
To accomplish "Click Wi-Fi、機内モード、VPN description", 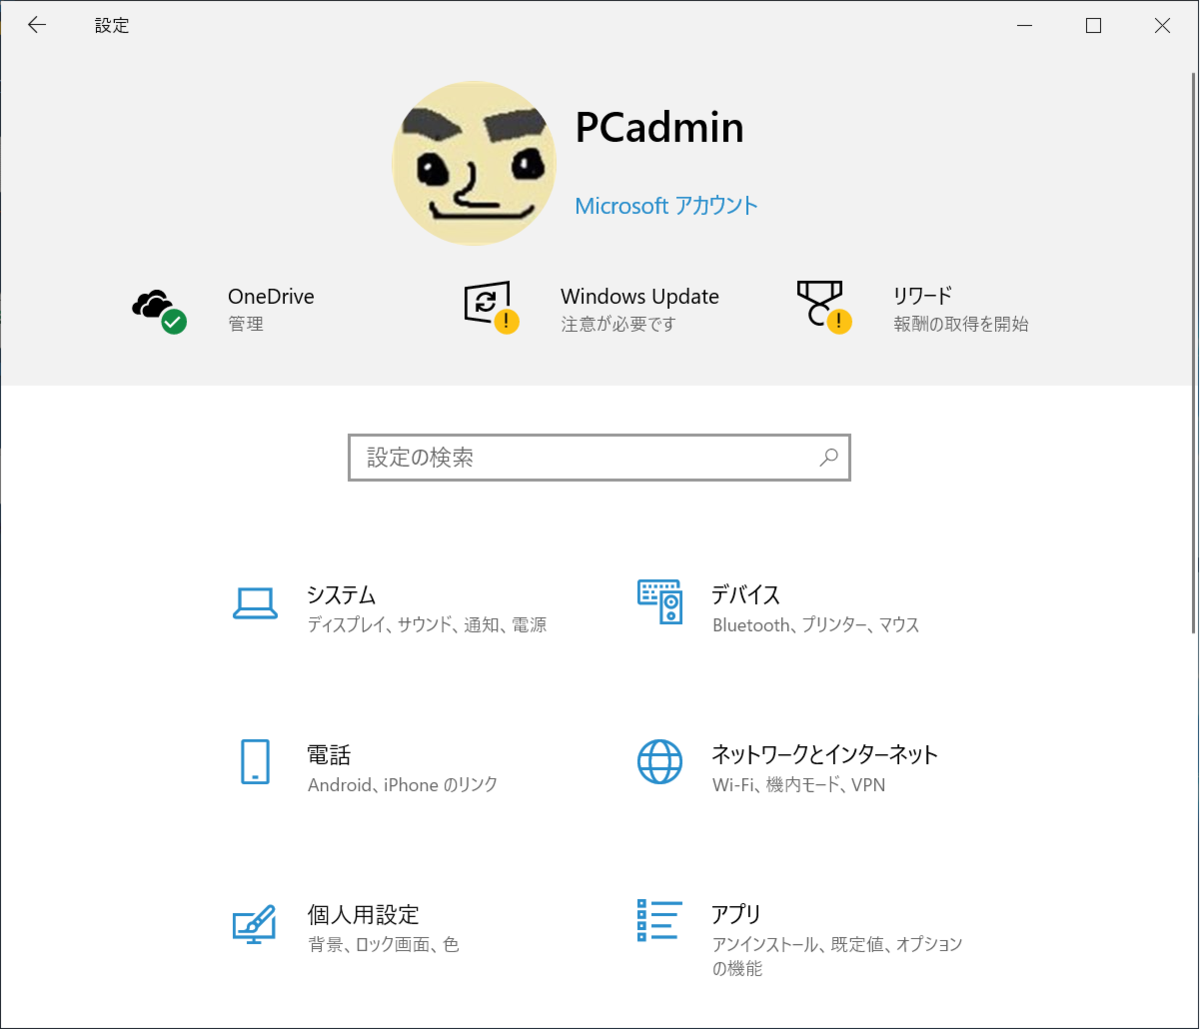I will pos(799,785).
